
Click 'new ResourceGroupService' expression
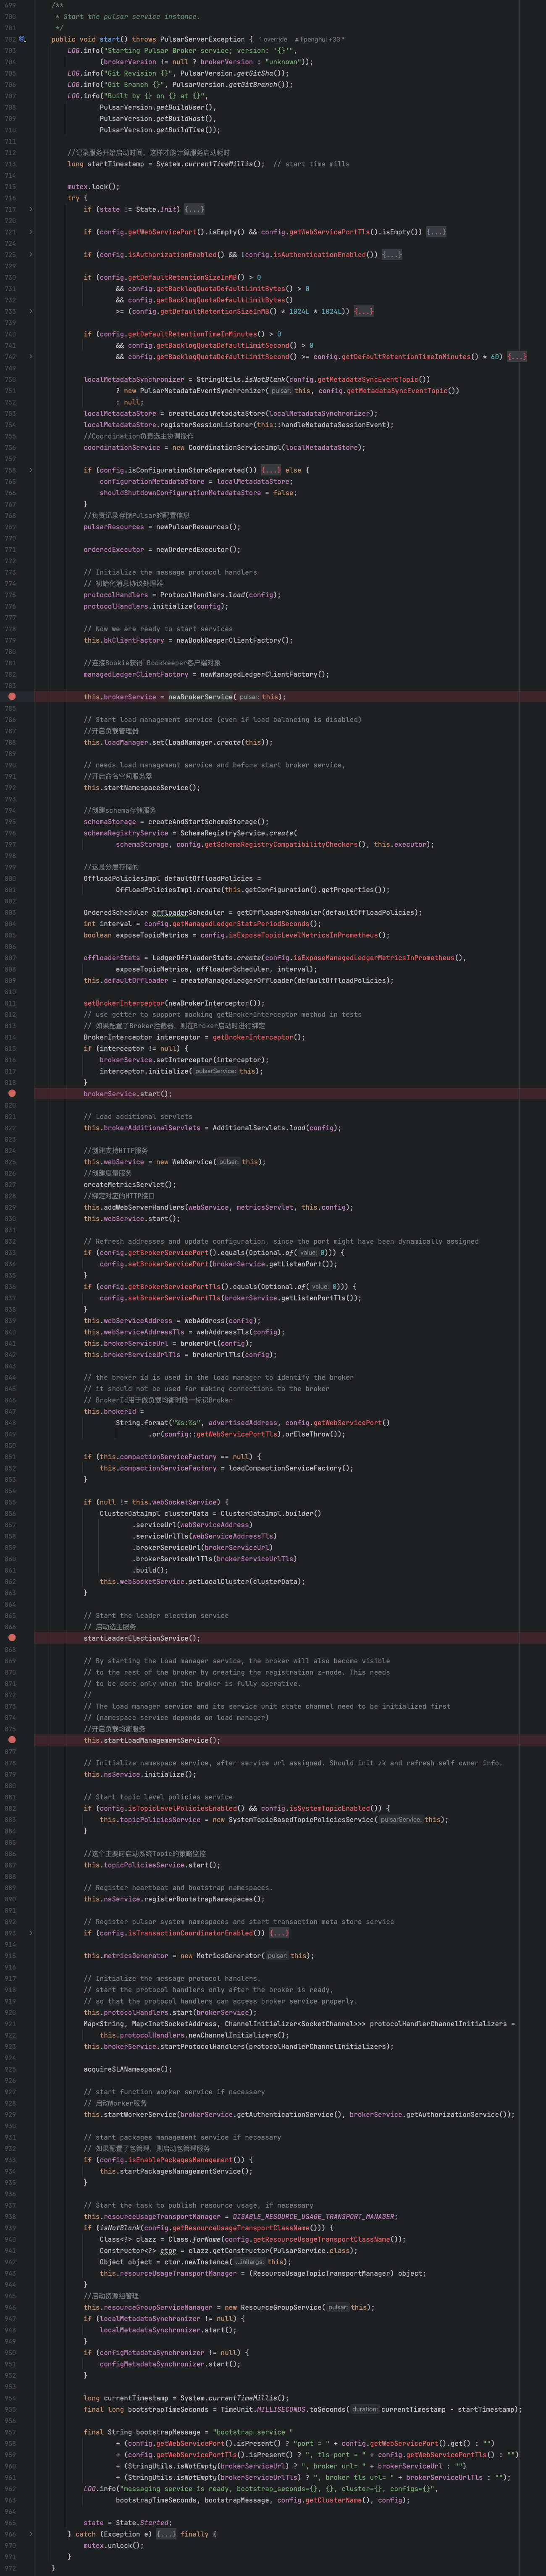point(274,2307)
